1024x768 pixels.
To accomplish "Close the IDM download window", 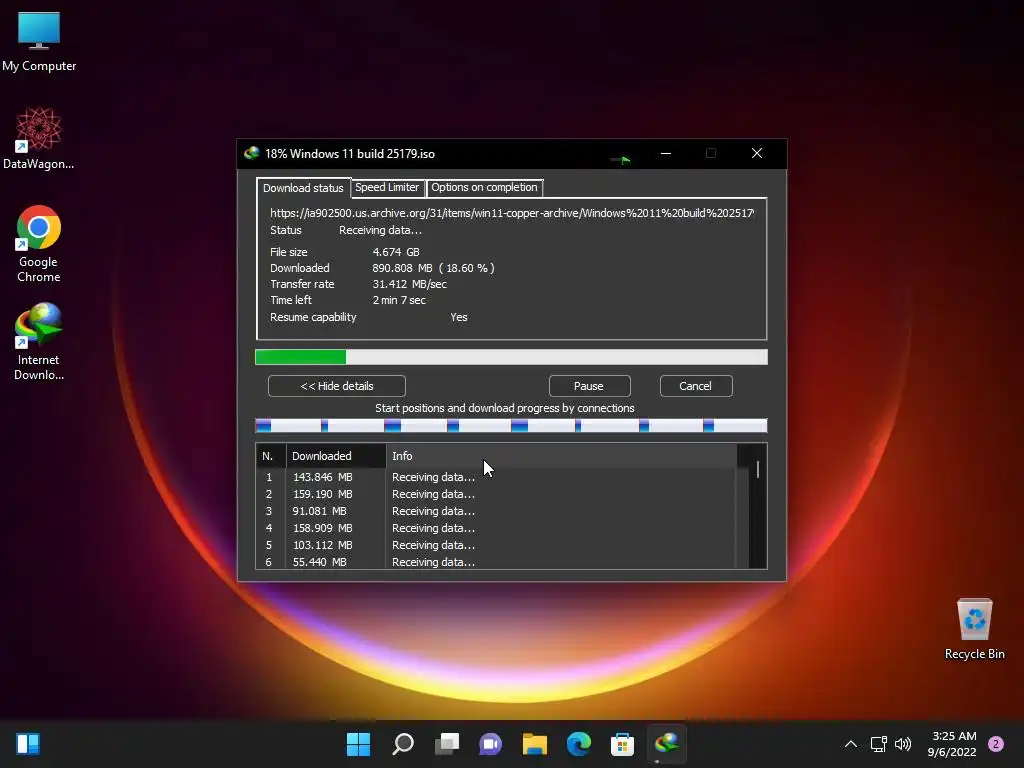I will (x=757, y=153).
